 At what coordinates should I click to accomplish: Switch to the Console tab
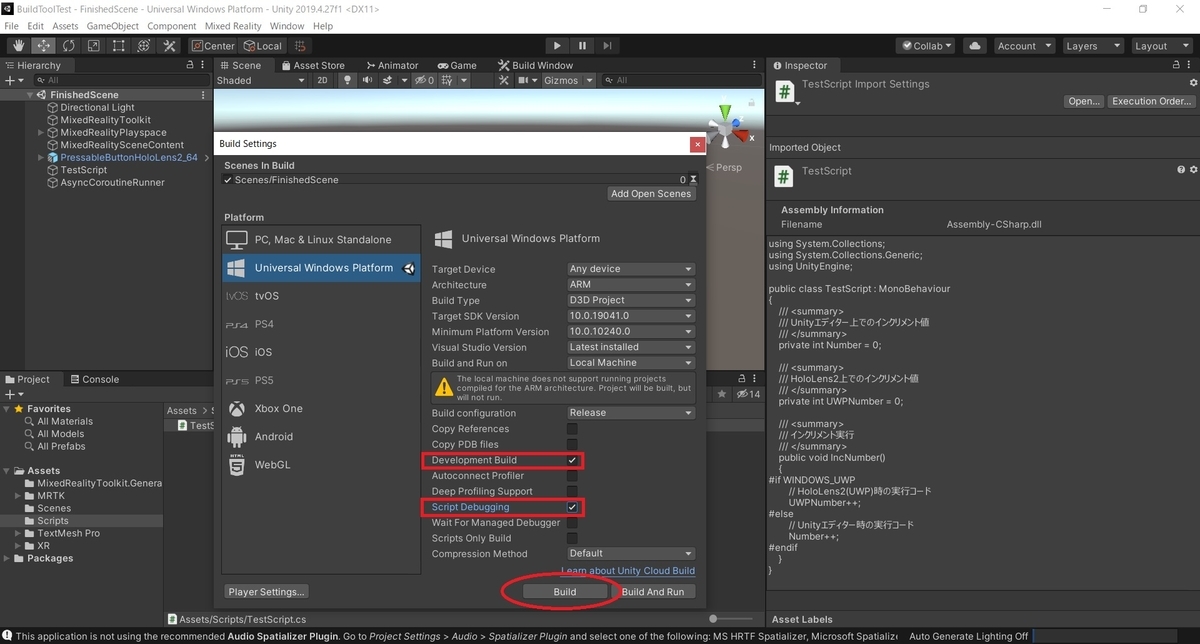[x=93, y=379]
